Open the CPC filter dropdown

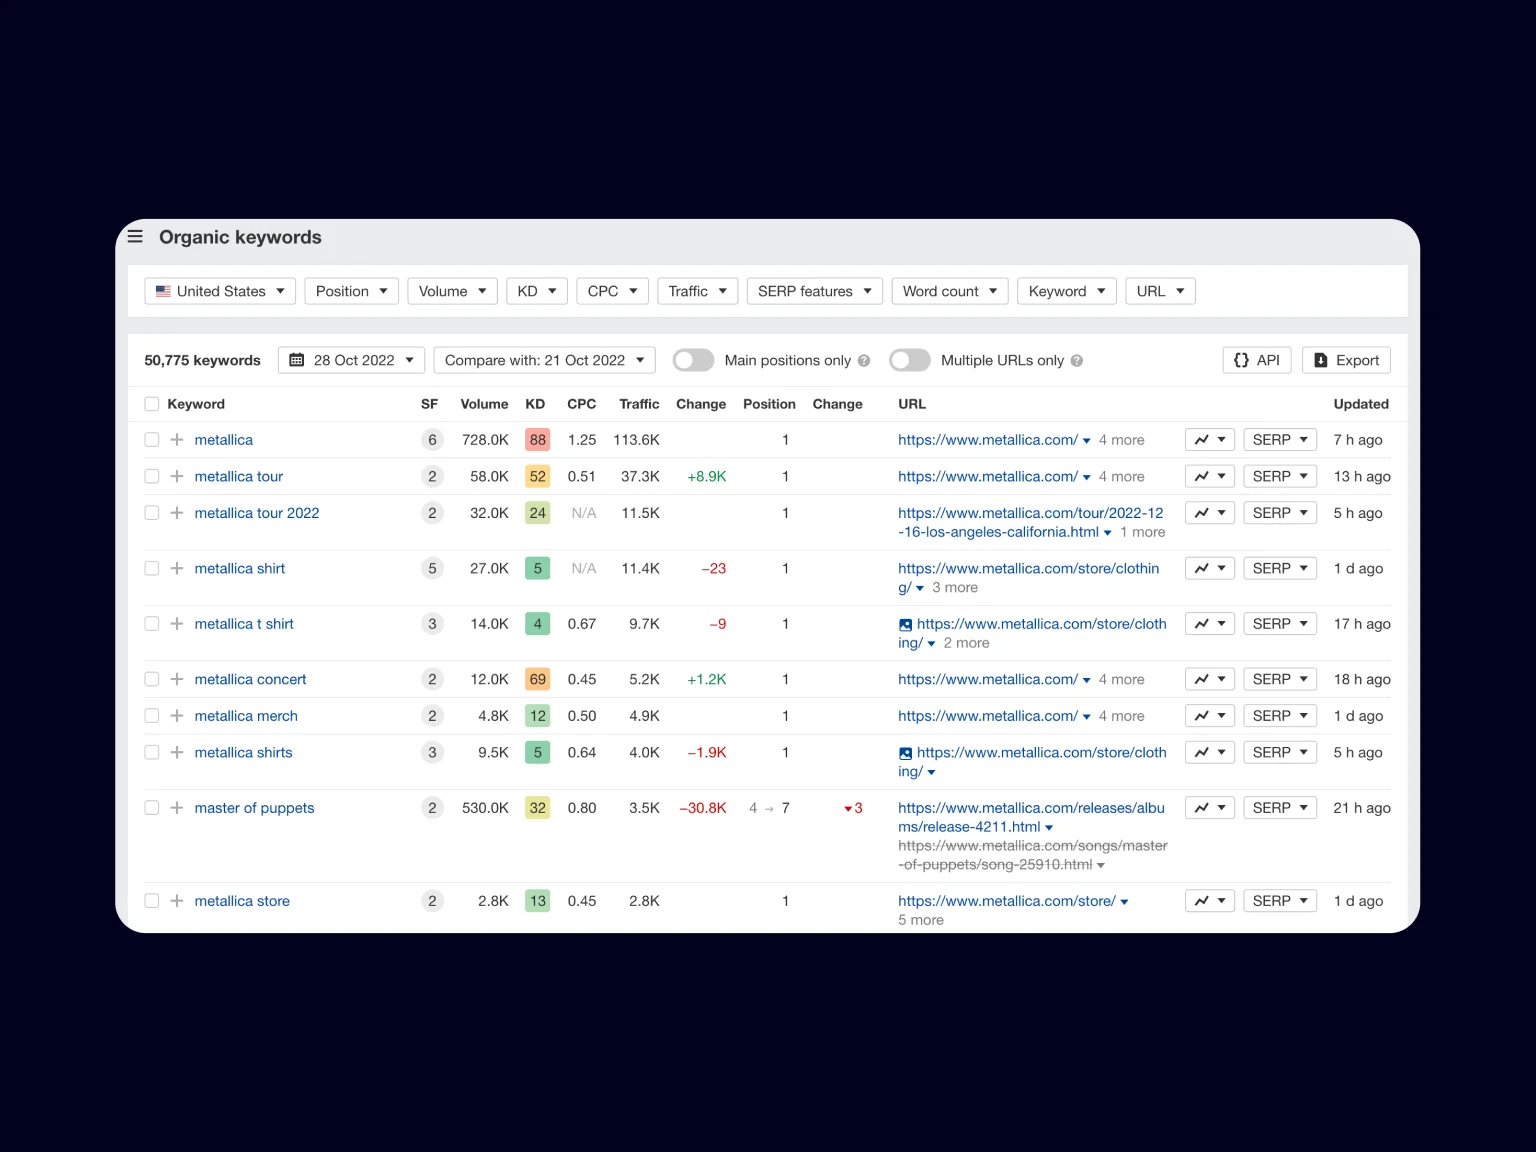[x=613, y=291]
